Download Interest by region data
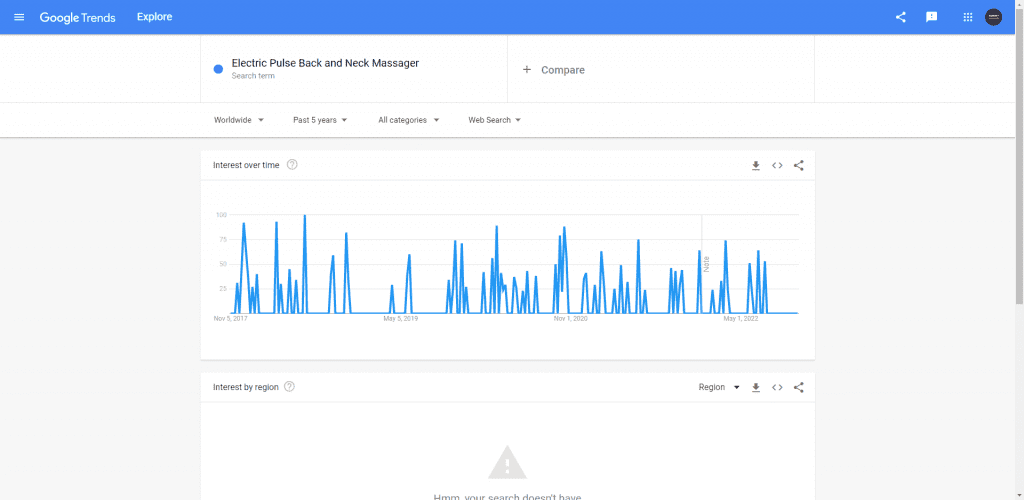 (x=756, y=387)
